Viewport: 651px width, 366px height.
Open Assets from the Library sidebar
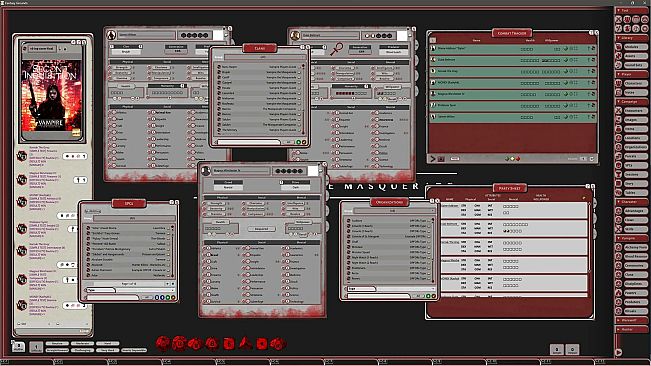coord(636,56)
